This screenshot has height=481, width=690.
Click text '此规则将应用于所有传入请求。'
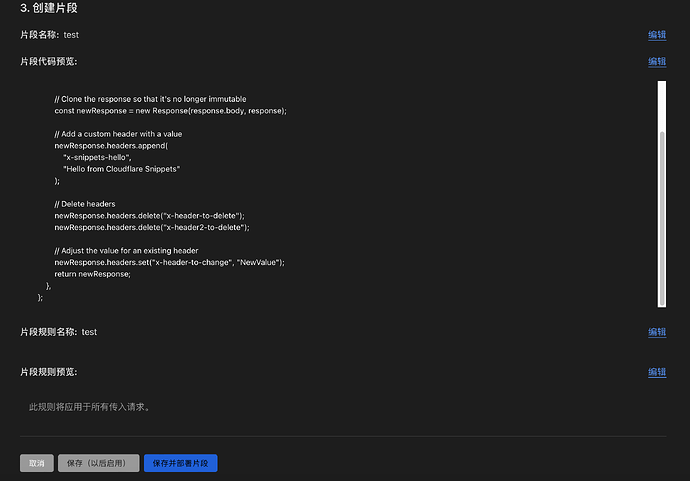pos(91,407)
